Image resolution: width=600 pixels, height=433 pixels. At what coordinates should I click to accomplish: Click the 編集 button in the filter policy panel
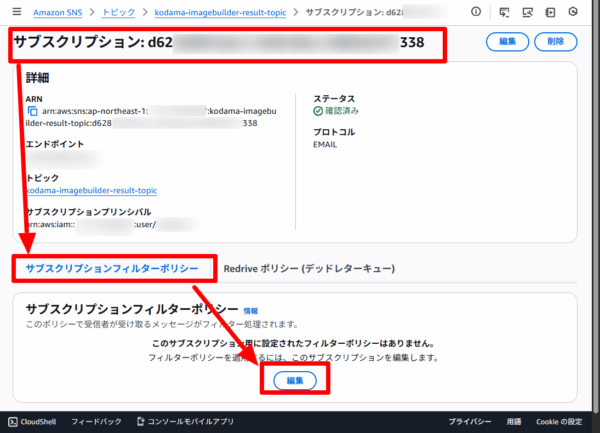(295, 381)
